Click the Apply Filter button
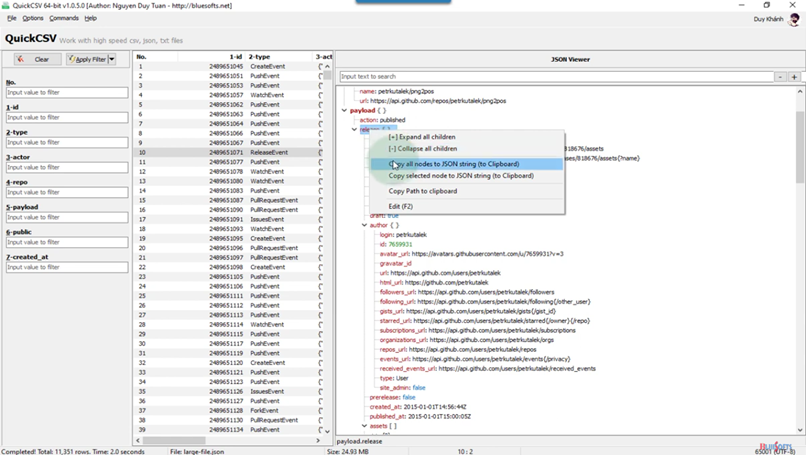The image size is (806, 455). click(x=86, y=59)
